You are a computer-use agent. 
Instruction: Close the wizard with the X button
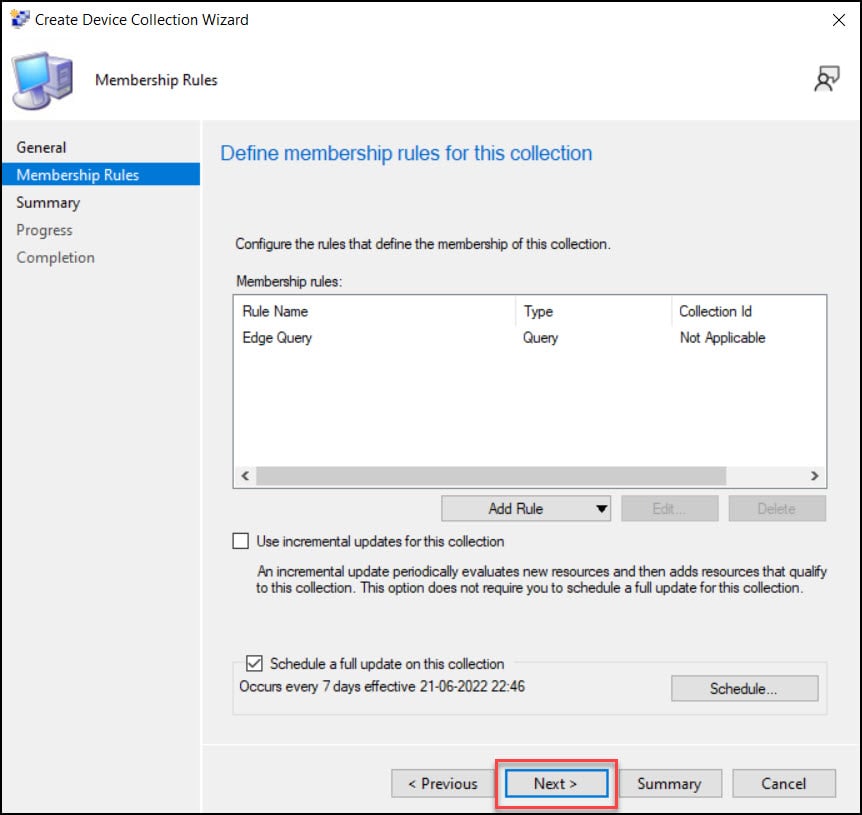point(838,20)
